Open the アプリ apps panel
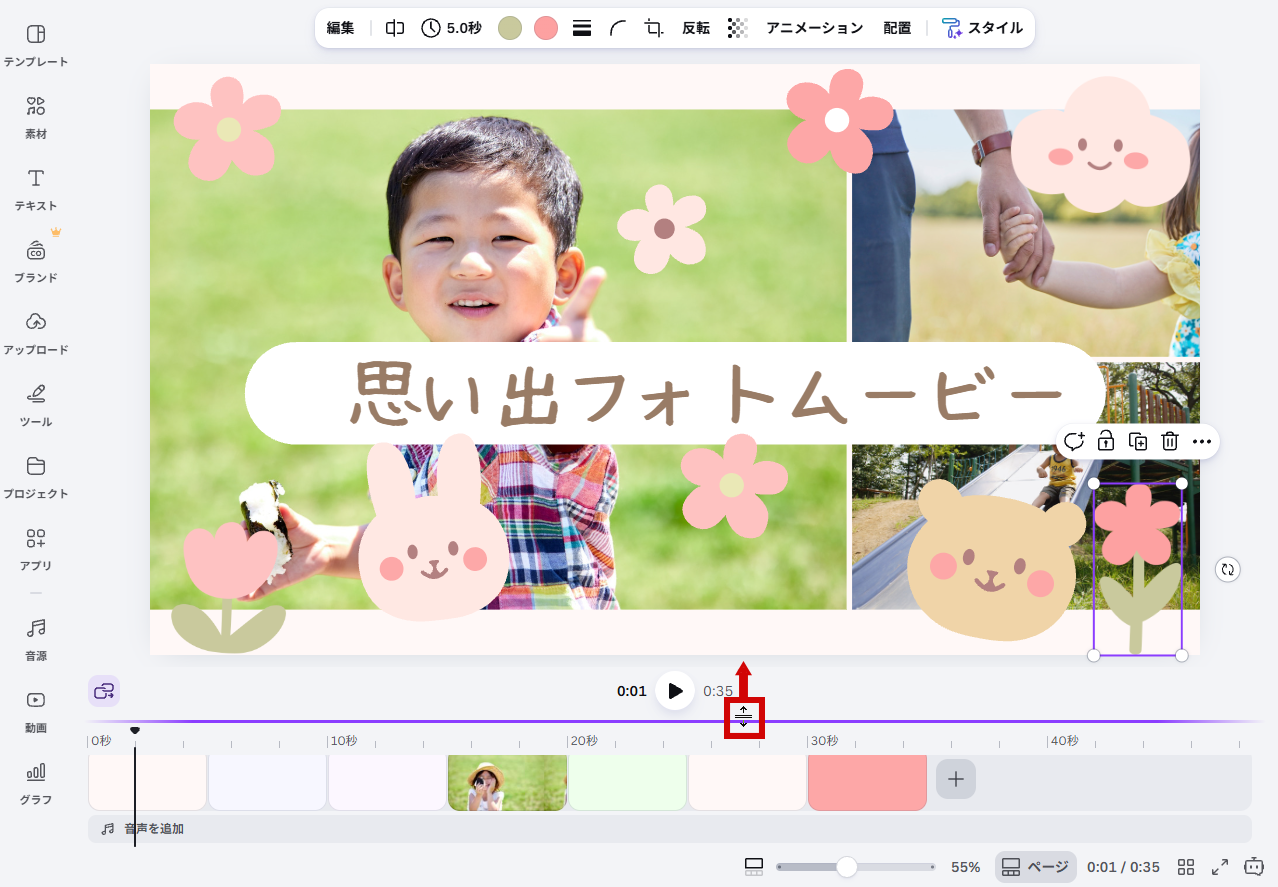Image resolution: width=1278 pixels, height=887 pixels. click(36, 549)
